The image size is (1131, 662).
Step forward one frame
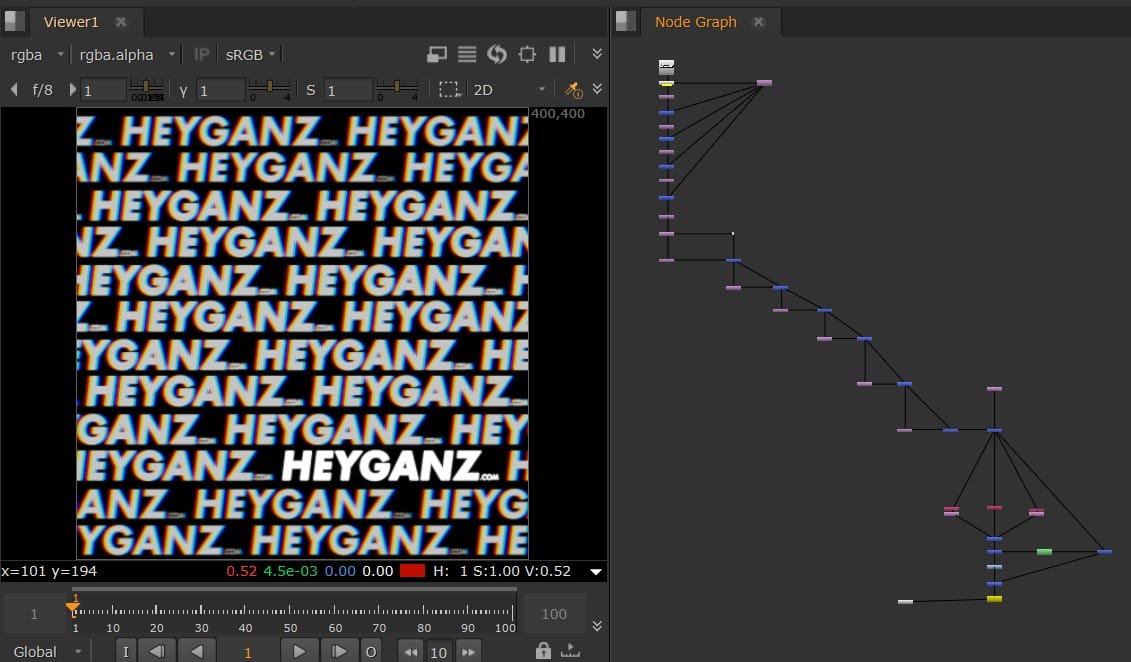[338, 652]
